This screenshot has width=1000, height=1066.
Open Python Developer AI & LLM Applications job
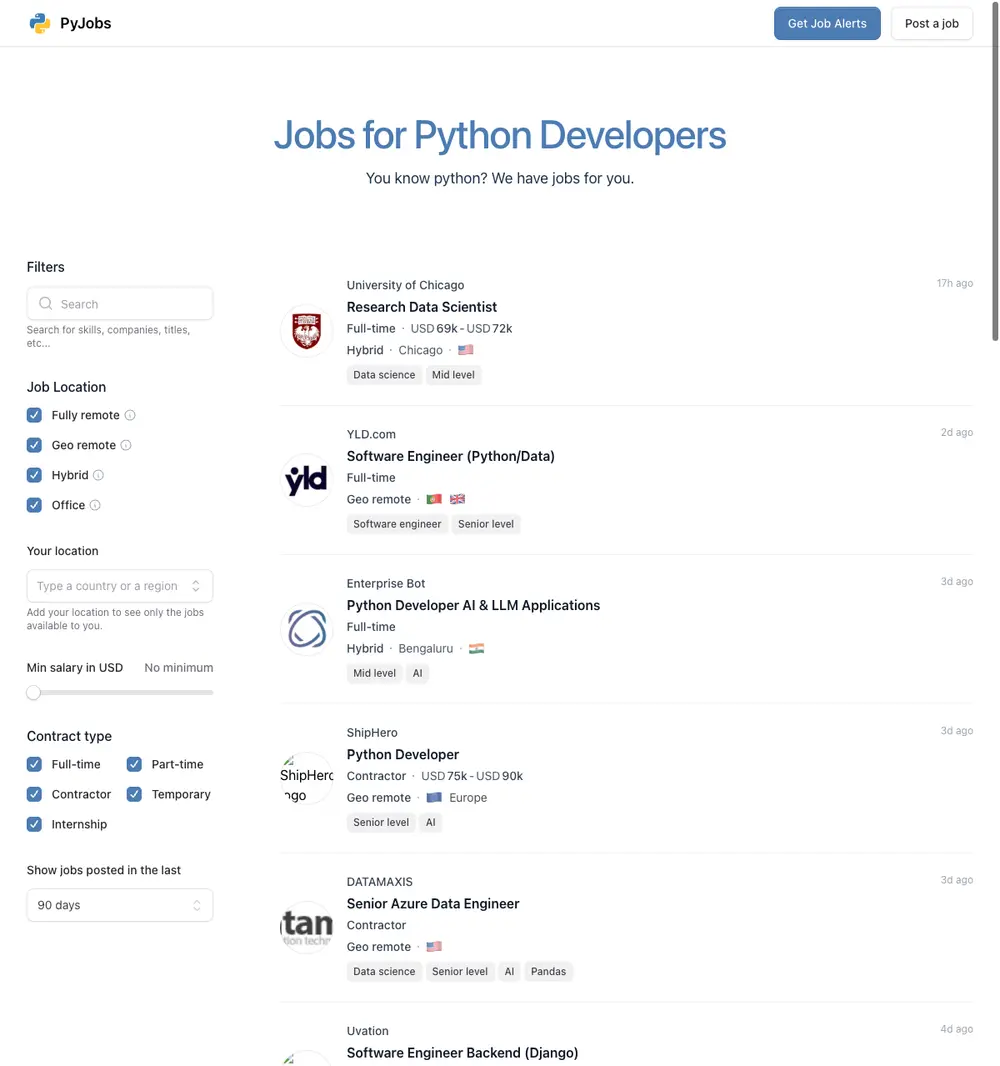pyautogui.click(x=473, y=605)
